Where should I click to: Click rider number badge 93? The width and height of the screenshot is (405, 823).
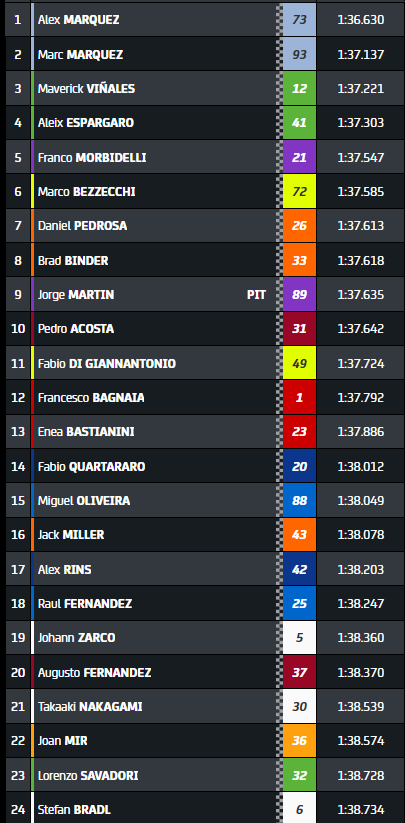click(x=299, y=54)
